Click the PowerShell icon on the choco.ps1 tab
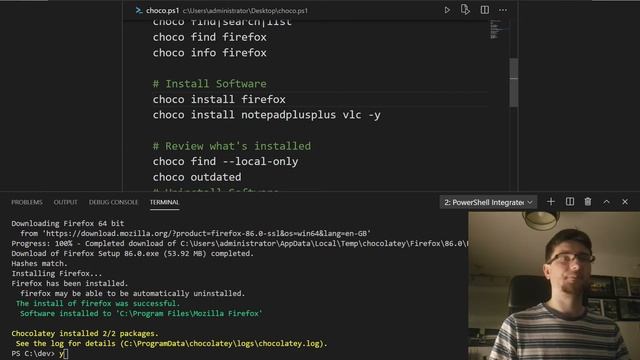640x360 pixels. click(x=139, y=11)
